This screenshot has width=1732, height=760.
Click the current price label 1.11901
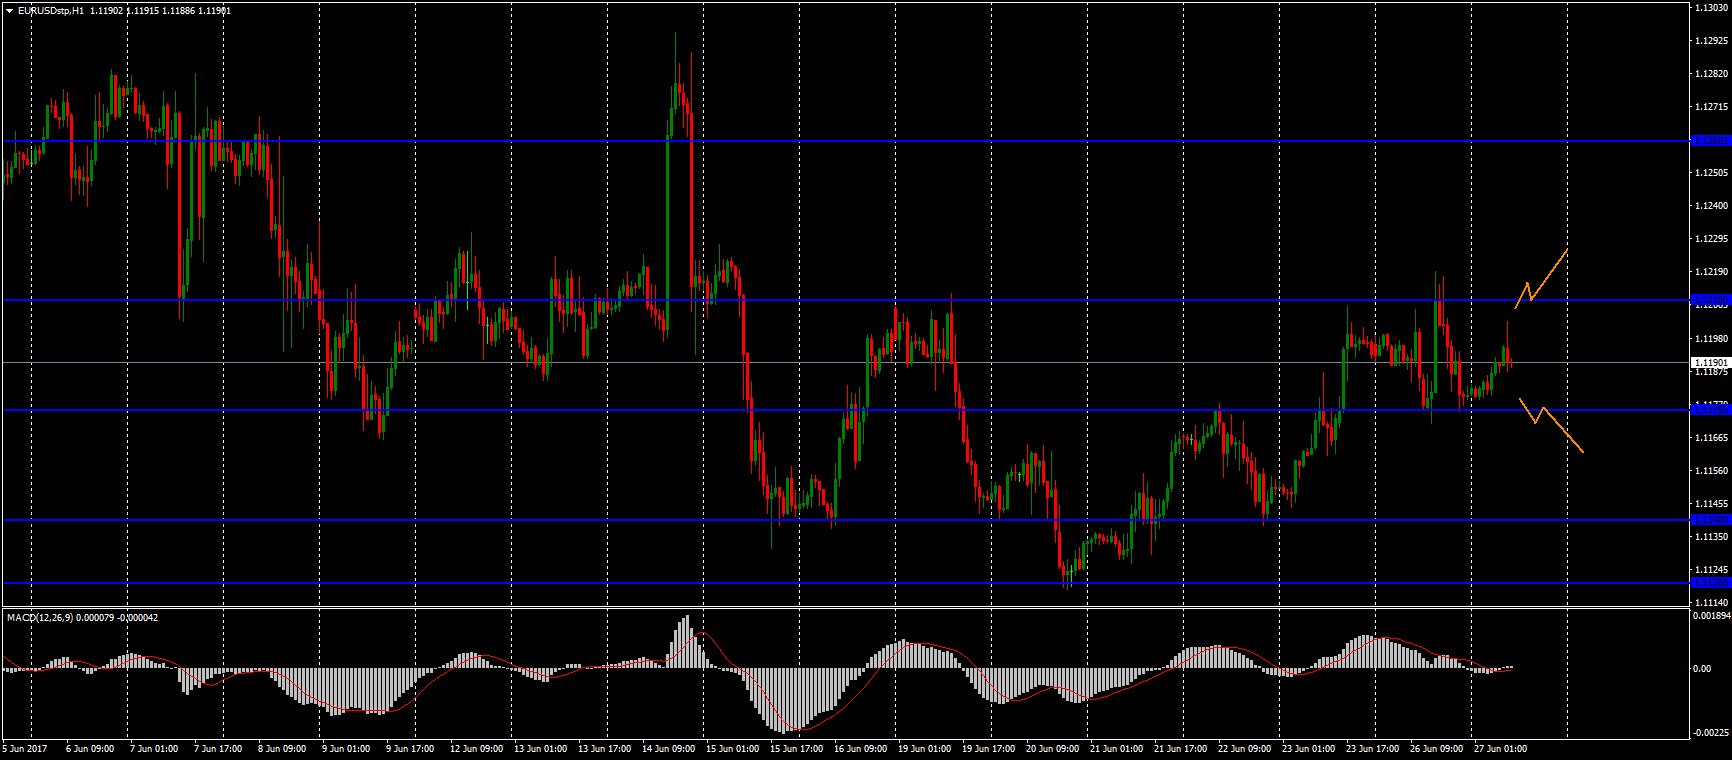point(1708,362)
